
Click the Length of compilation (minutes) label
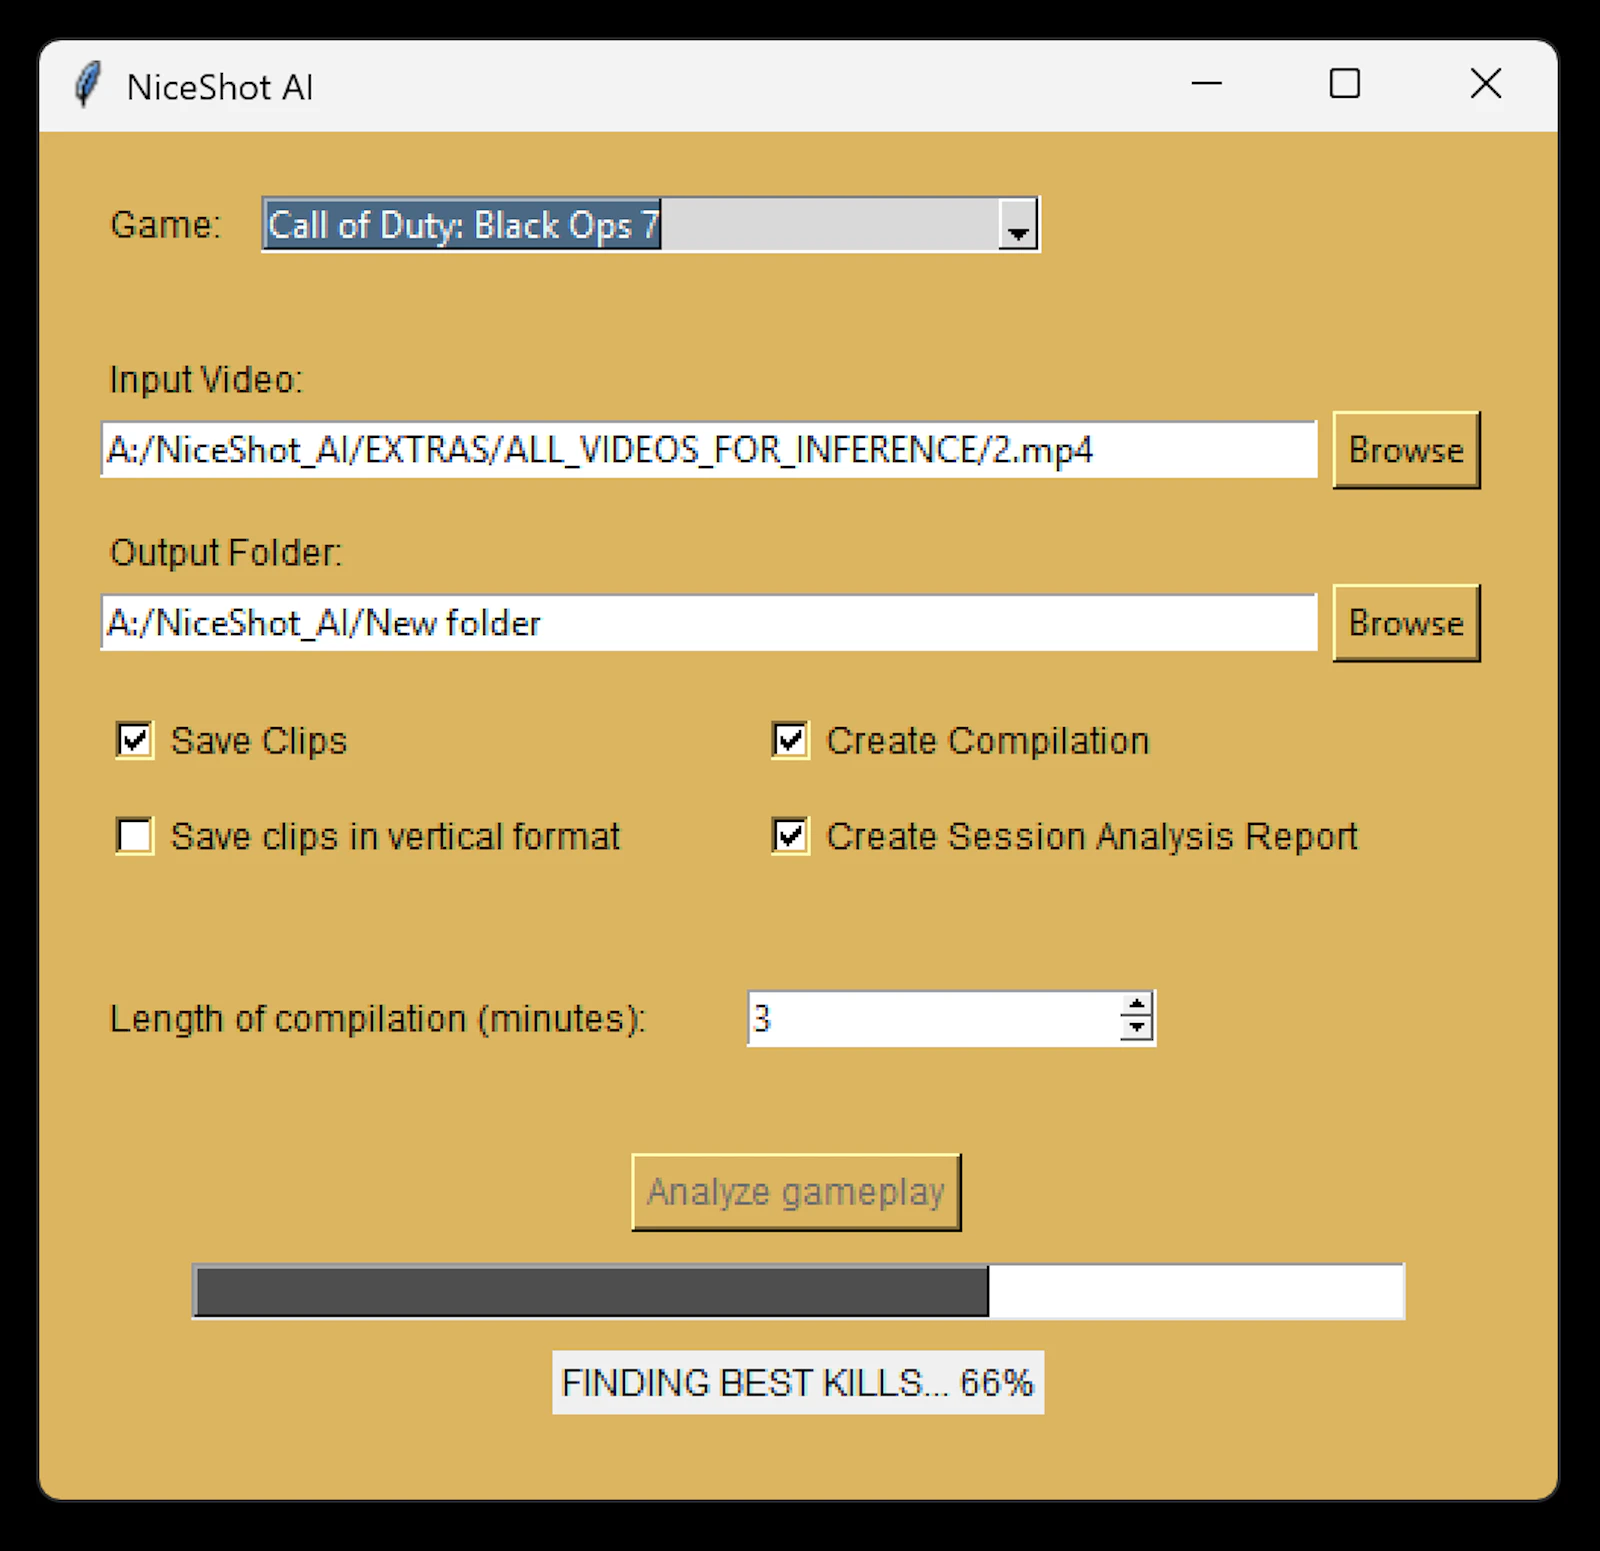(x=378, y=1019)
